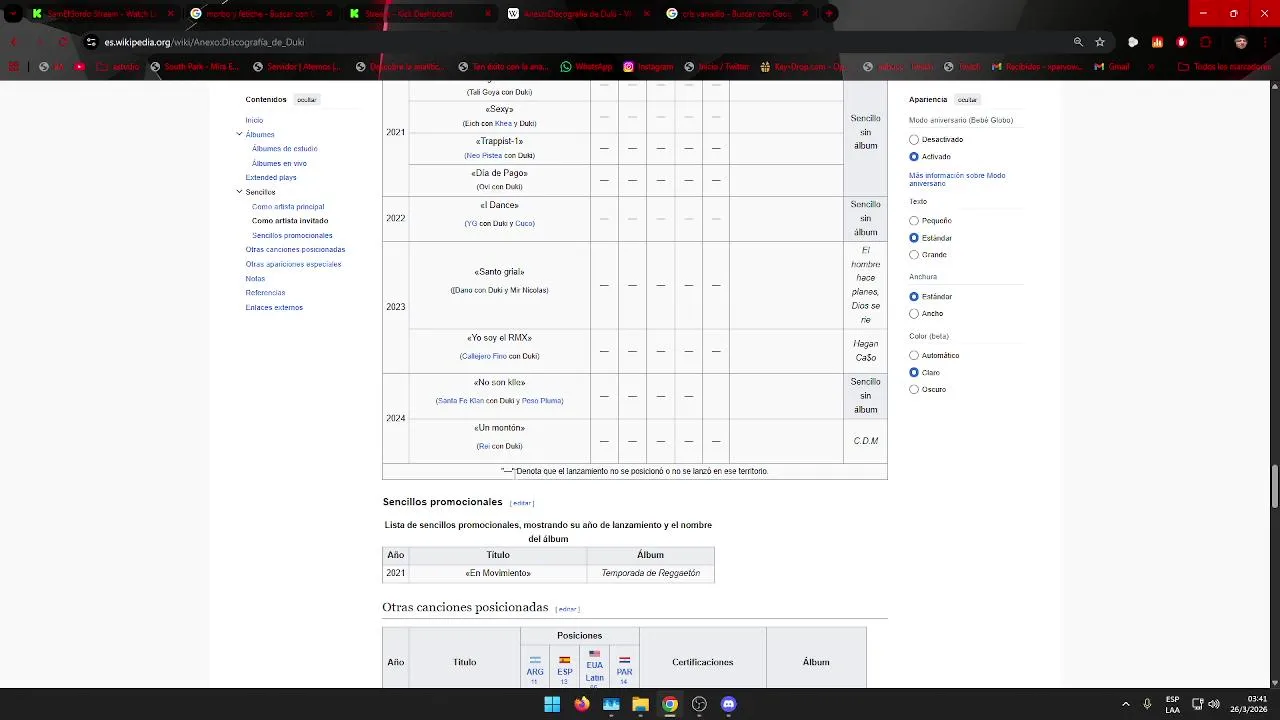
Task: Set text size to Grande
Action: 914,255
